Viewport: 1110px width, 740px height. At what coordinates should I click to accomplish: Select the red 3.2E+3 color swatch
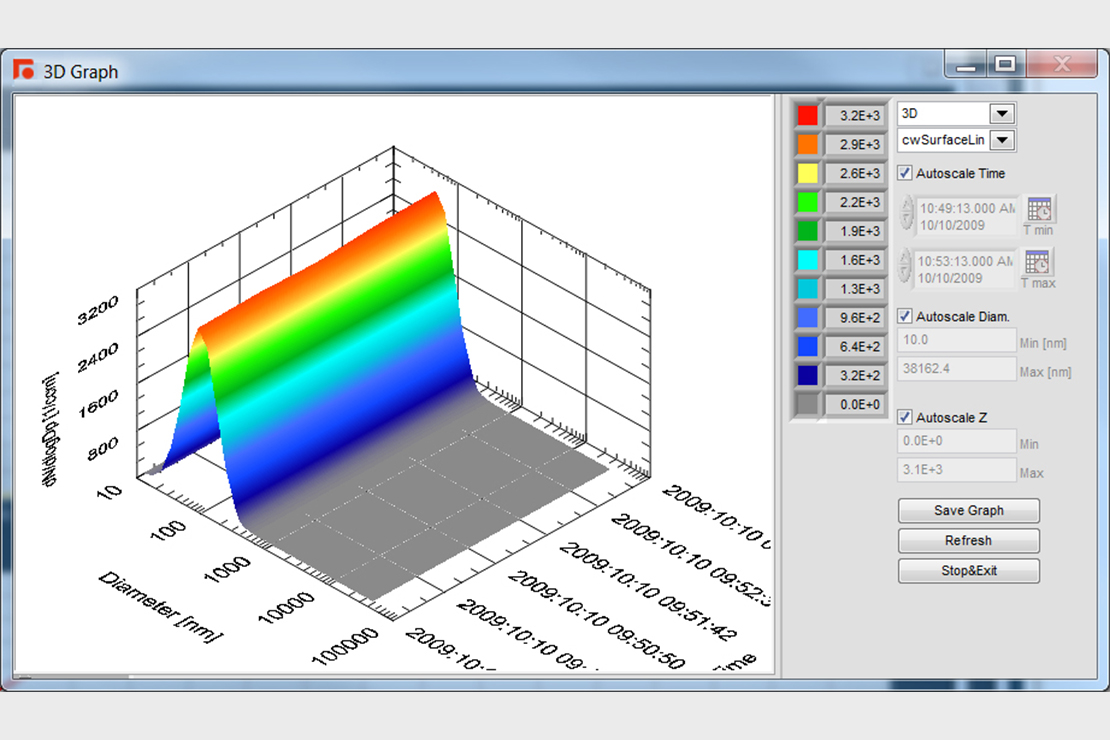pyautogui.click(x=807, y=115)
